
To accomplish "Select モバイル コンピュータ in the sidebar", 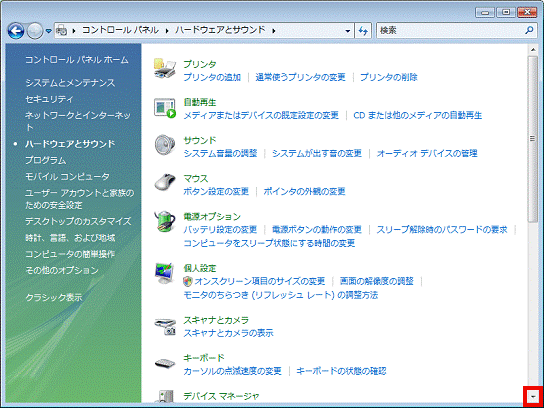I will 67,177.
